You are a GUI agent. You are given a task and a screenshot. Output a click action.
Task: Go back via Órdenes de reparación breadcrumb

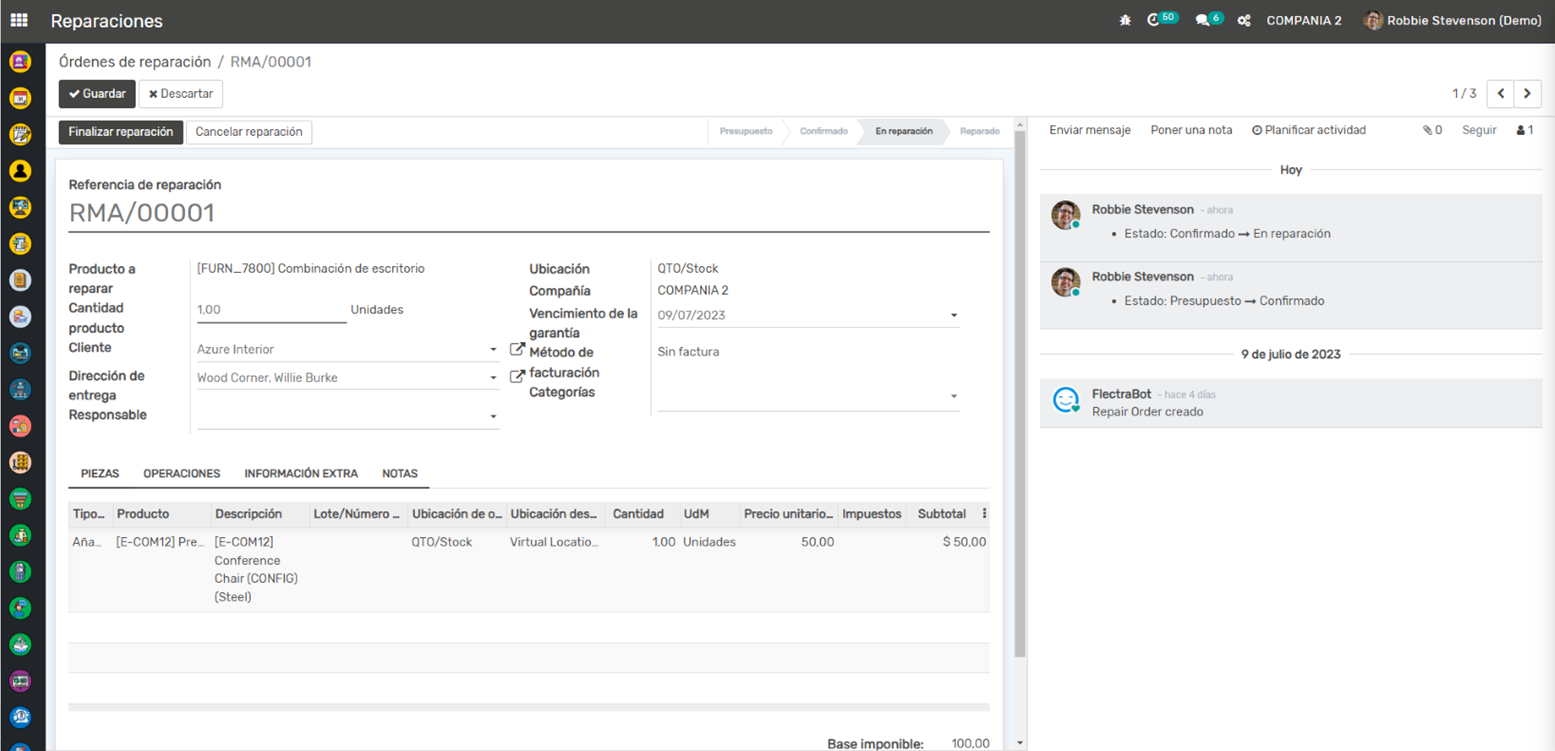[135, 61]
